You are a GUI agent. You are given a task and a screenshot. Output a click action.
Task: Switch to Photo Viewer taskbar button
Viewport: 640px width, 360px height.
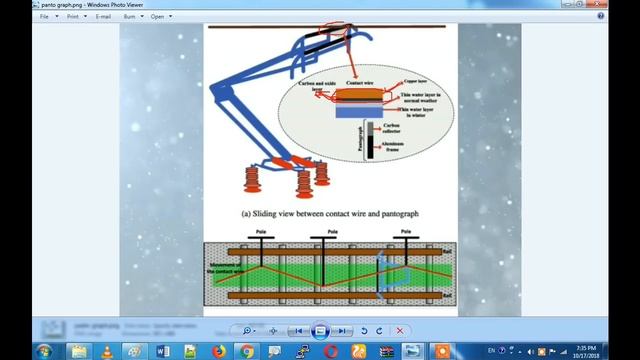[x=413, y=351]
